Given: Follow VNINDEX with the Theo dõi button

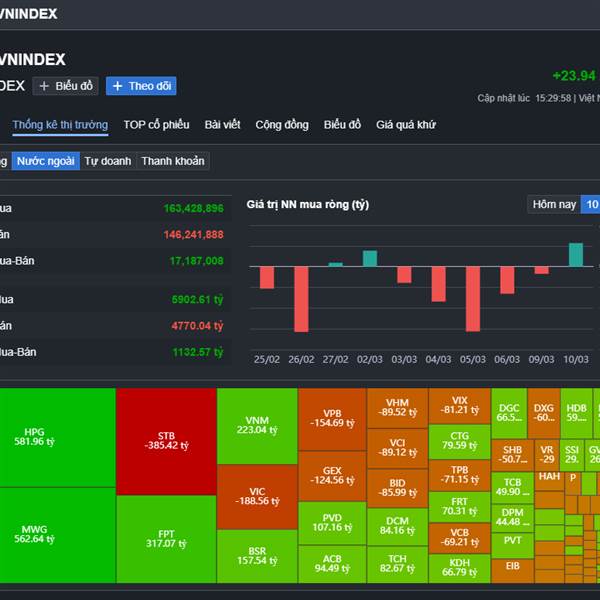Looking at the screenshot, I should (141, 86).
